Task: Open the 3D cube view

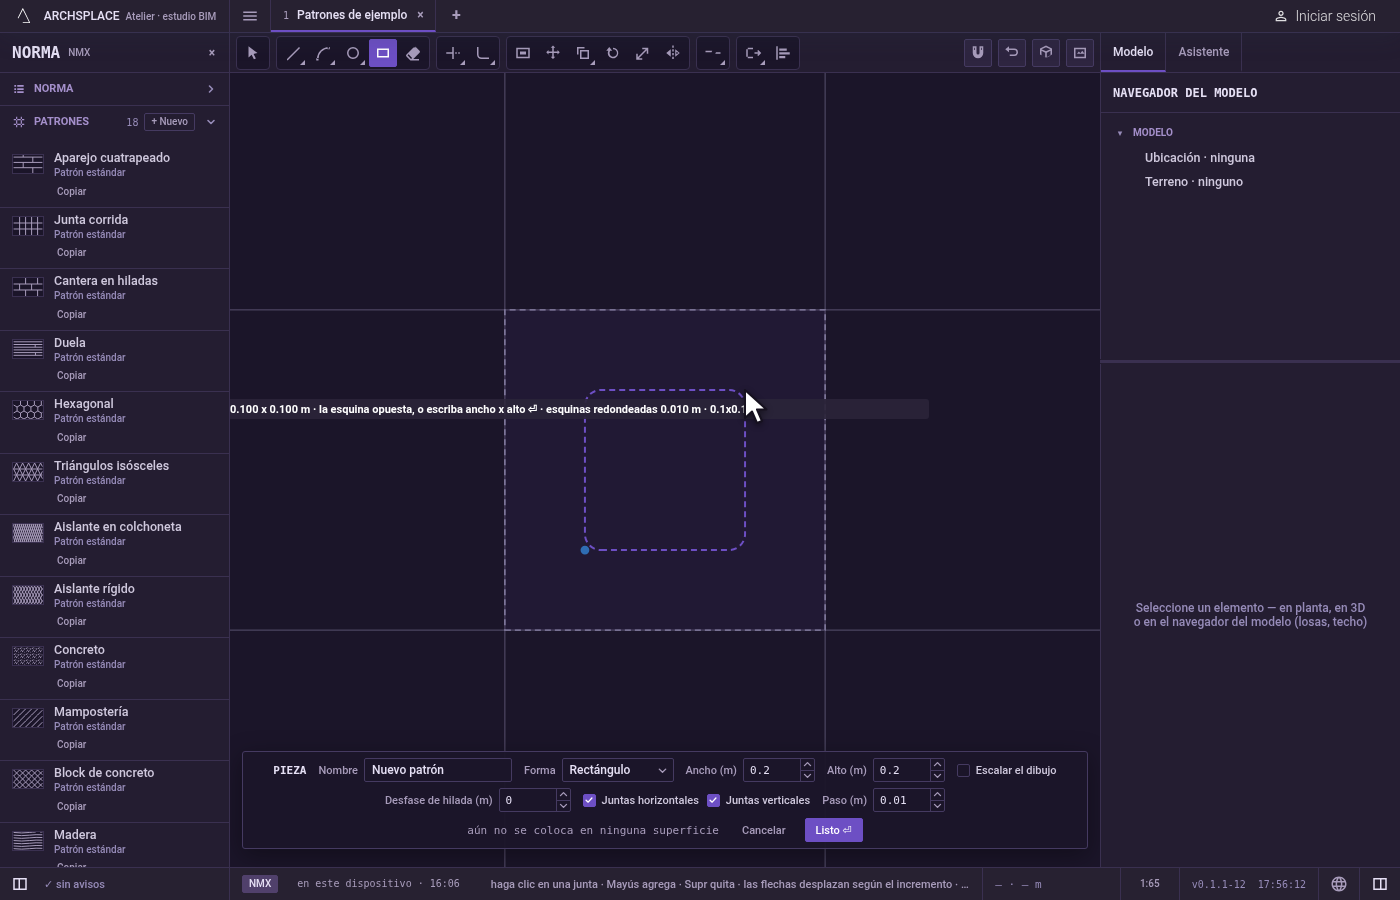Action: pos(1046,53)
